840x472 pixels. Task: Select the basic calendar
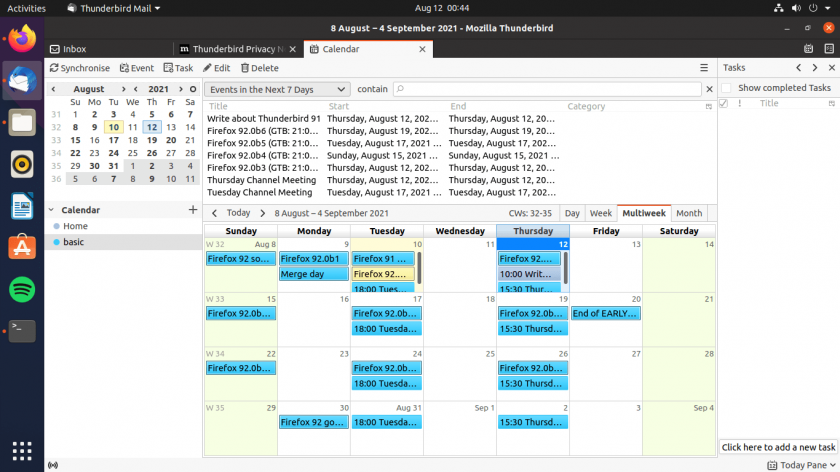123,242
